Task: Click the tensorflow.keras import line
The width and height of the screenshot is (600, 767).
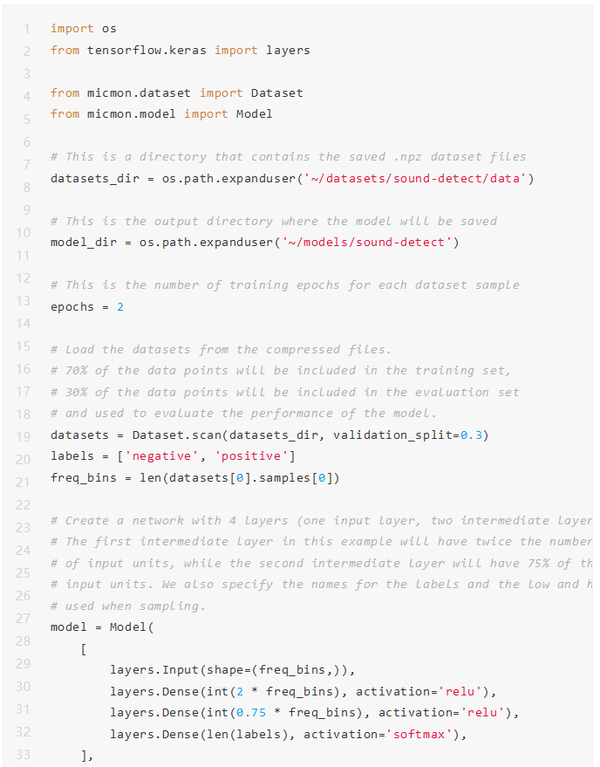Action: (180, 50)
